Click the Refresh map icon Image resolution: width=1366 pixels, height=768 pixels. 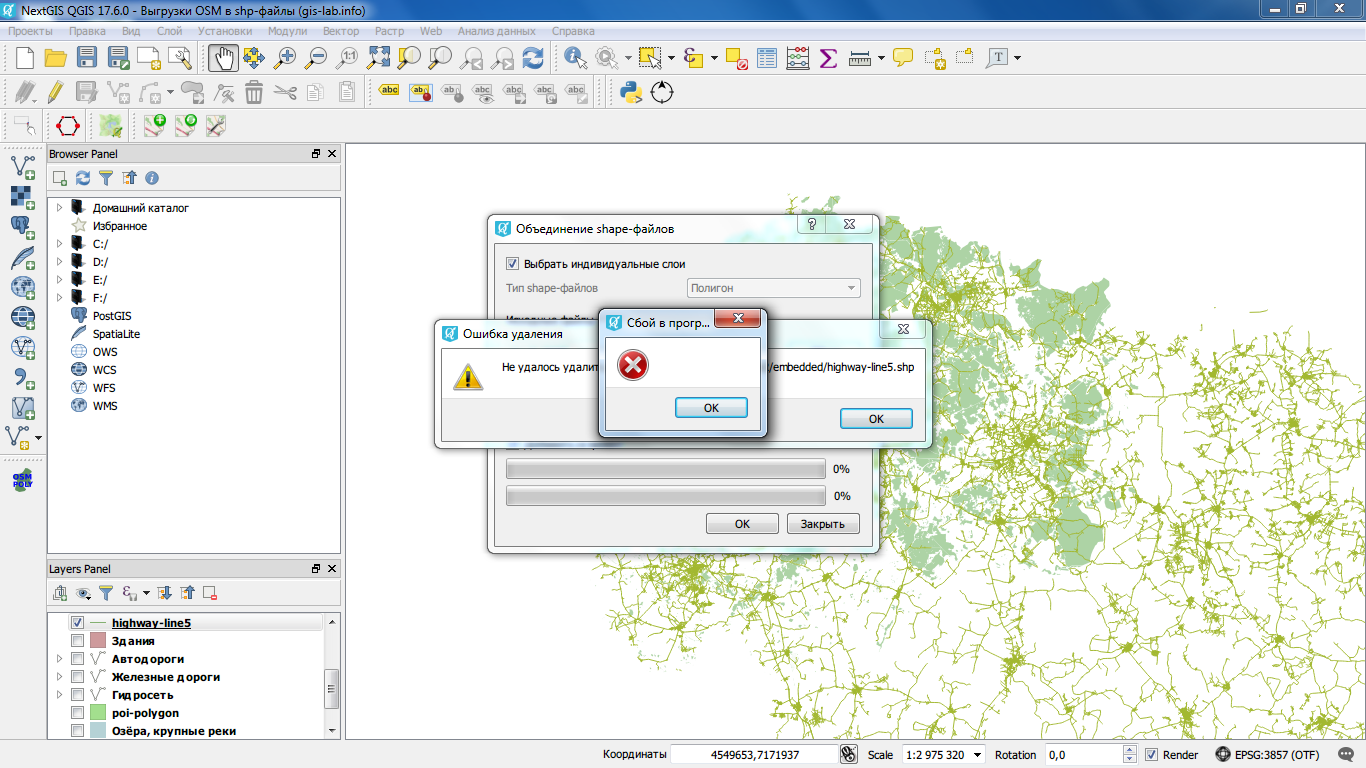pyautogui.click(x=534, y=58)
